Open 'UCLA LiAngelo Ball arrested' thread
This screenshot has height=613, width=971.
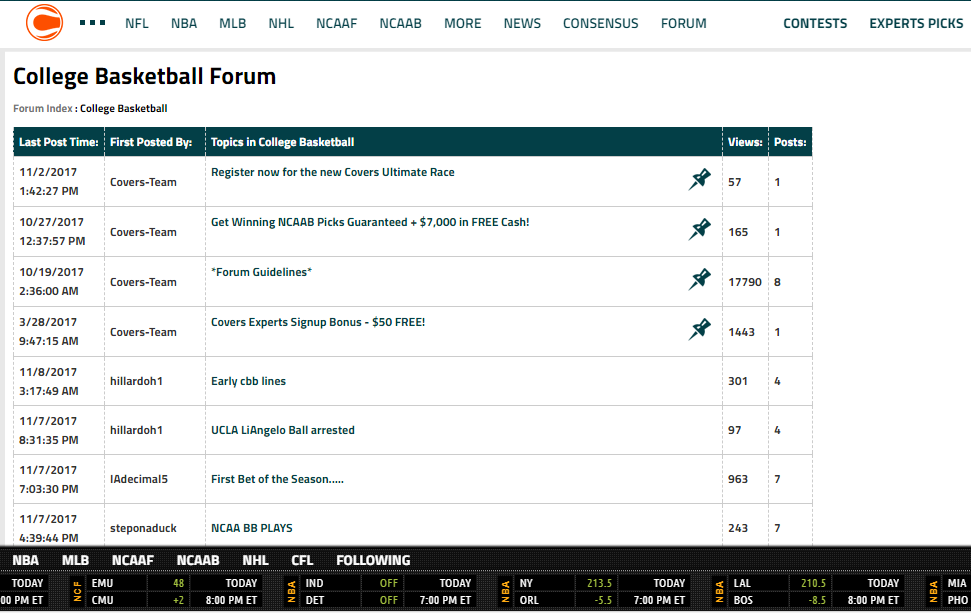pos(282,430)
